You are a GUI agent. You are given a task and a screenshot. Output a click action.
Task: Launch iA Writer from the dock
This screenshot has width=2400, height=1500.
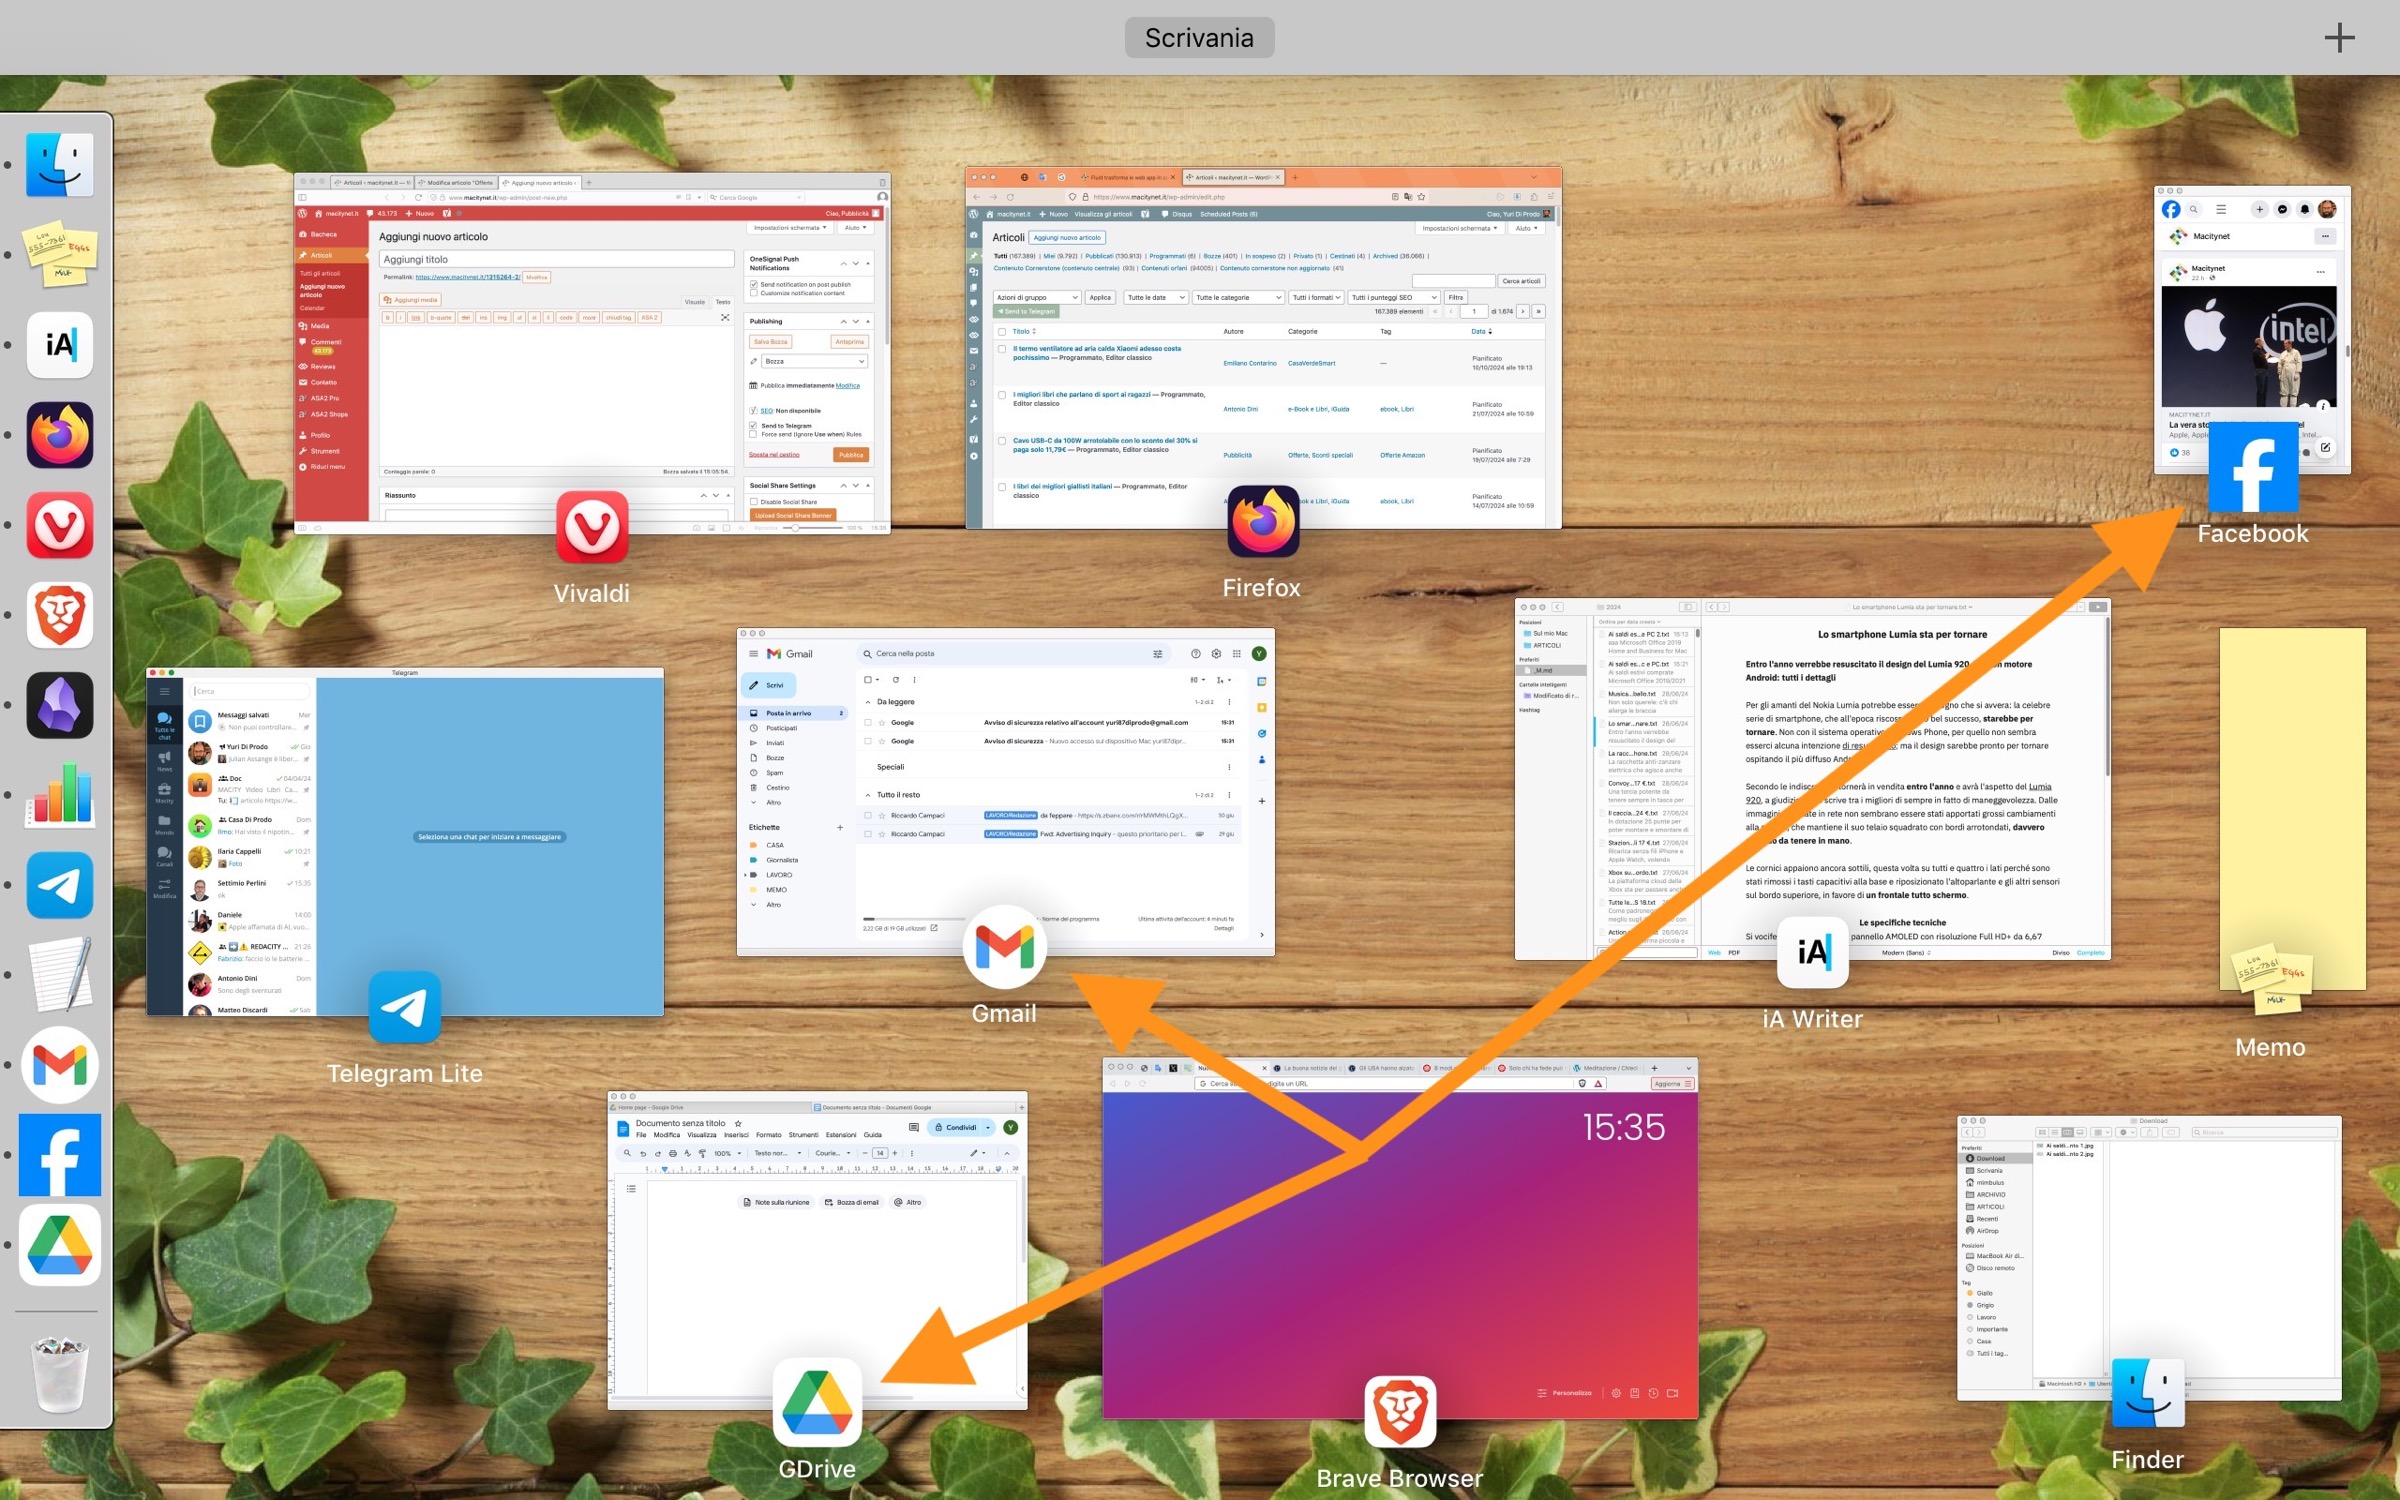[x=60, y=345]
